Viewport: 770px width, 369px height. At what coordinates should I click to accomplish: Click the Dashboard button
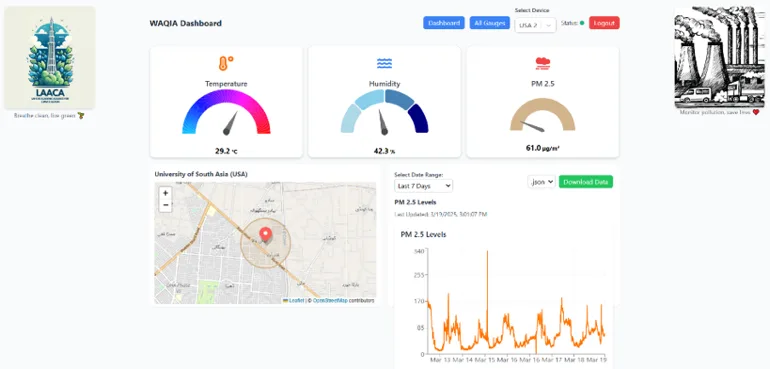pyautogui.click(x=444, y=23)
